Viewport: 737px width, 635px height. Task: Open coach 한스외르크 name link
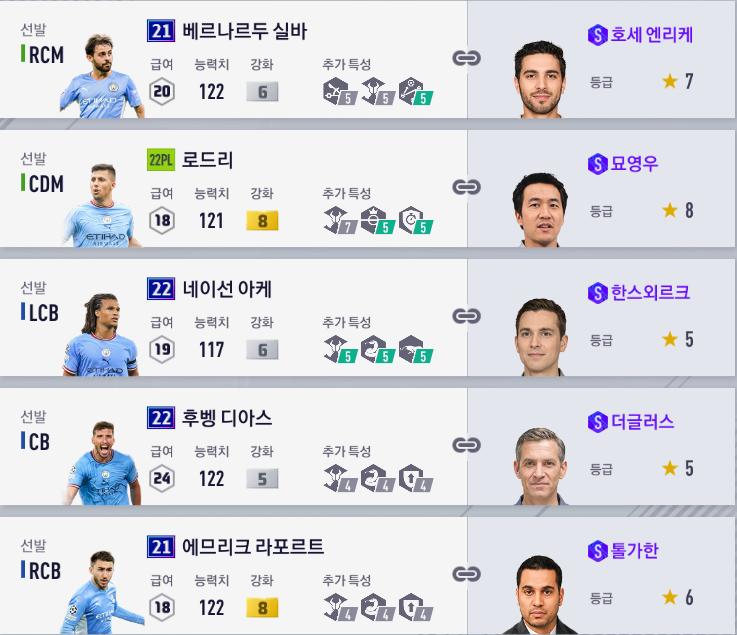click(x=650, y=292)
